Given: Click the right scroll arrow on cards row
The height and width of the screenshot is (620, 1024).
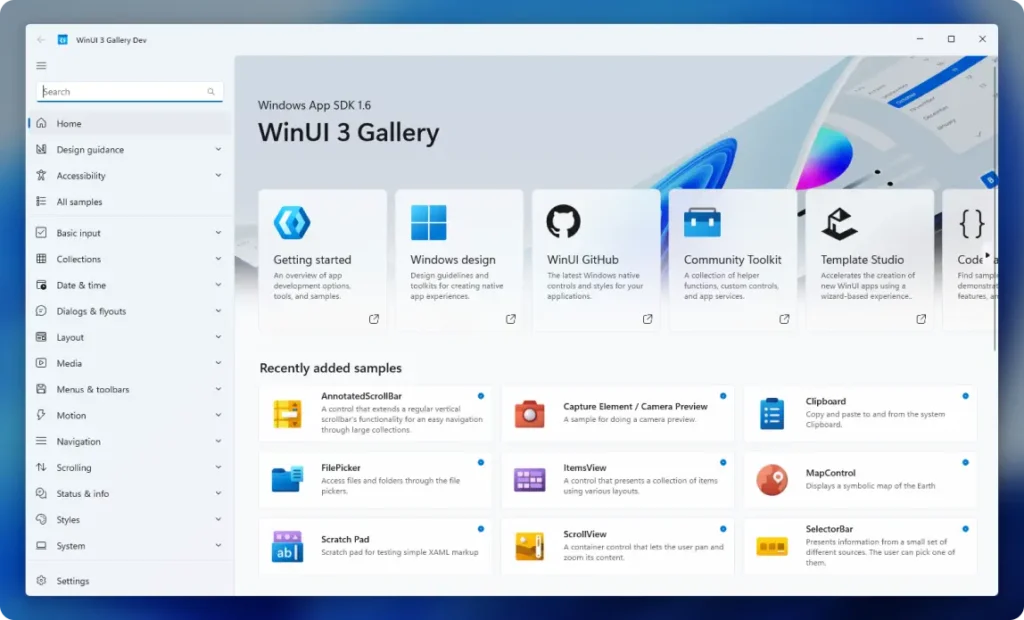Looking at the screenshot, I should [987, 255].
